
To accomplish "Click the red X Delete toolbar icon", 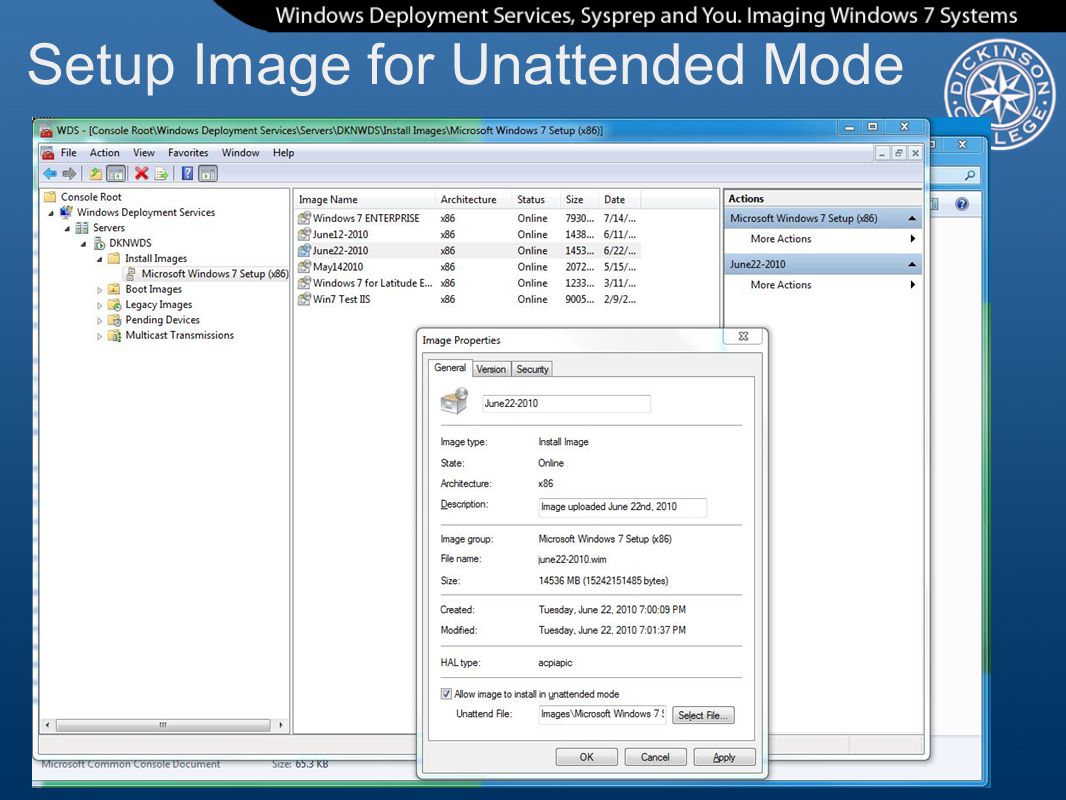I will click(141, 174).
